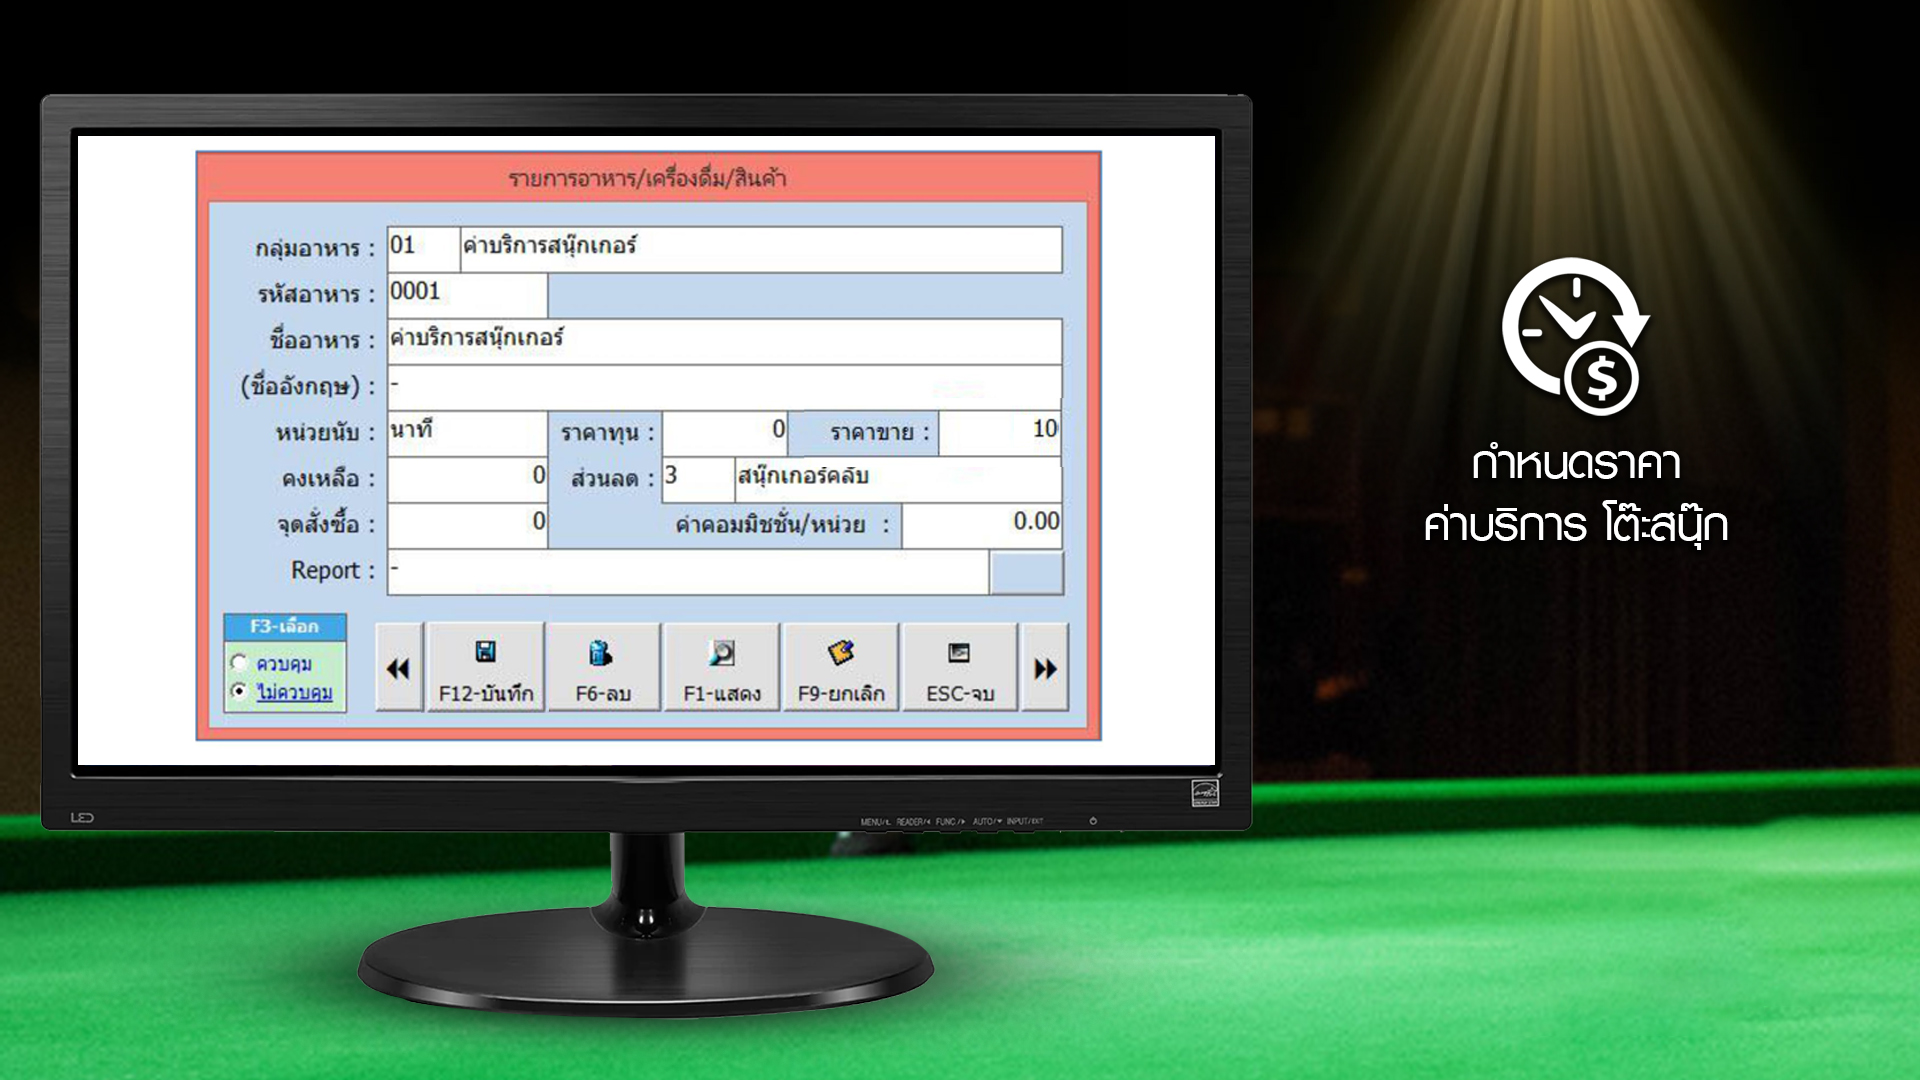This screenshot has width=1920, height=1080.
Task: Click the F9 cancel (ยกเลิก) button
Action: point(841,667)
